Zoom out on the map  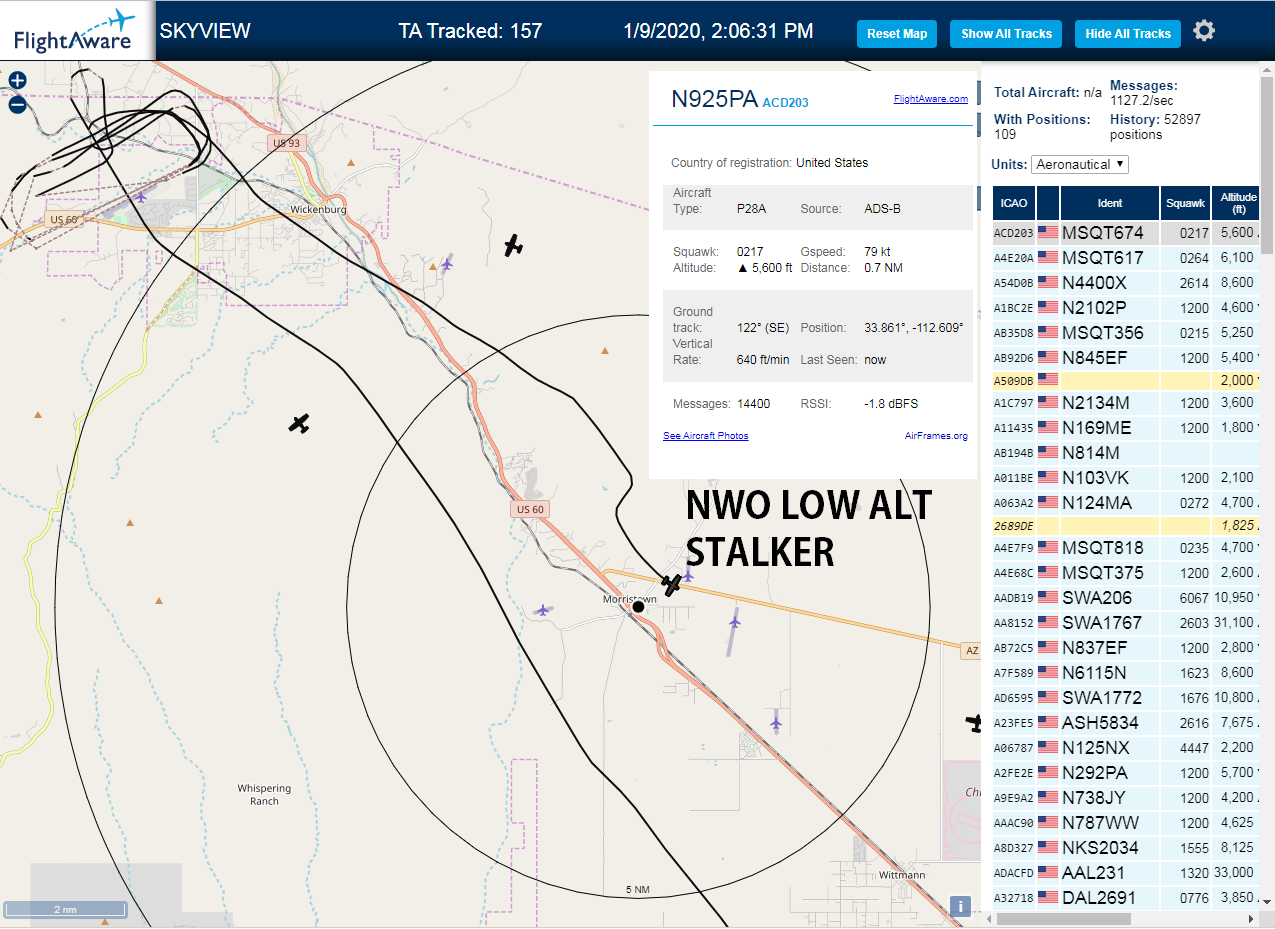(17, 104)
